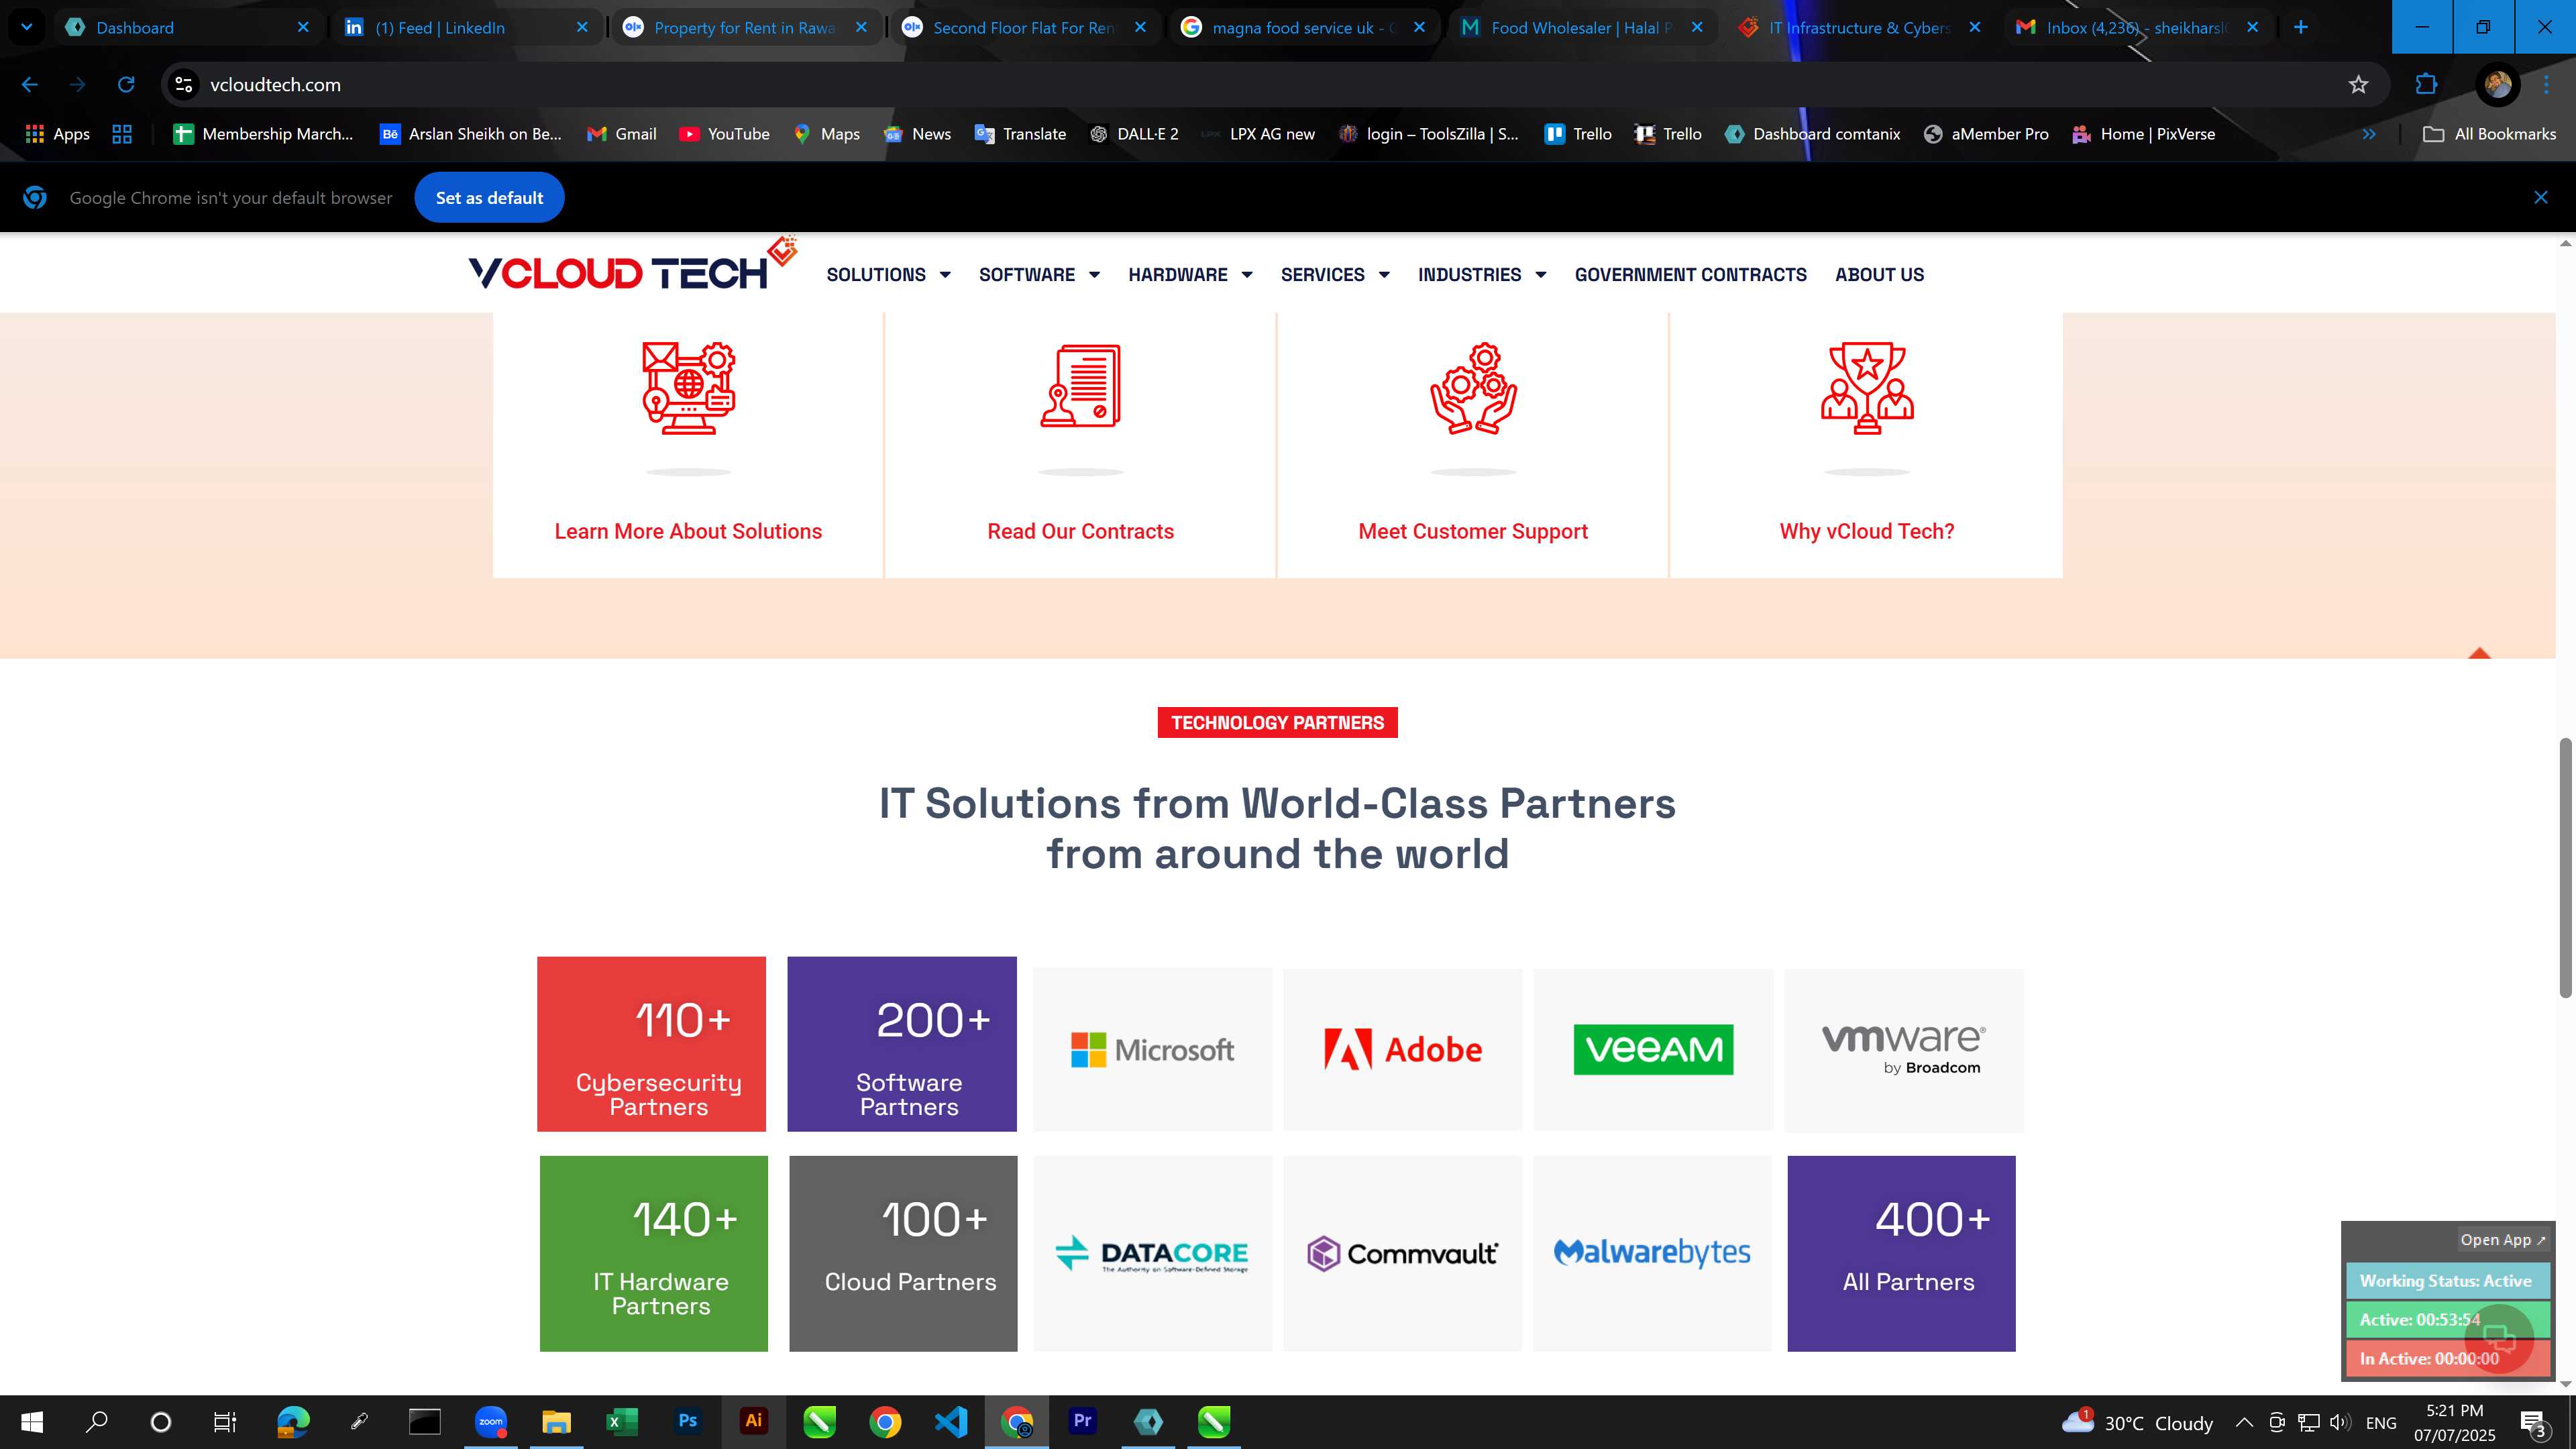The width and height of the screenshot is (2576, 1449).
Task: Follow the Learn More About Solutions link
Action: coord(688,532)
